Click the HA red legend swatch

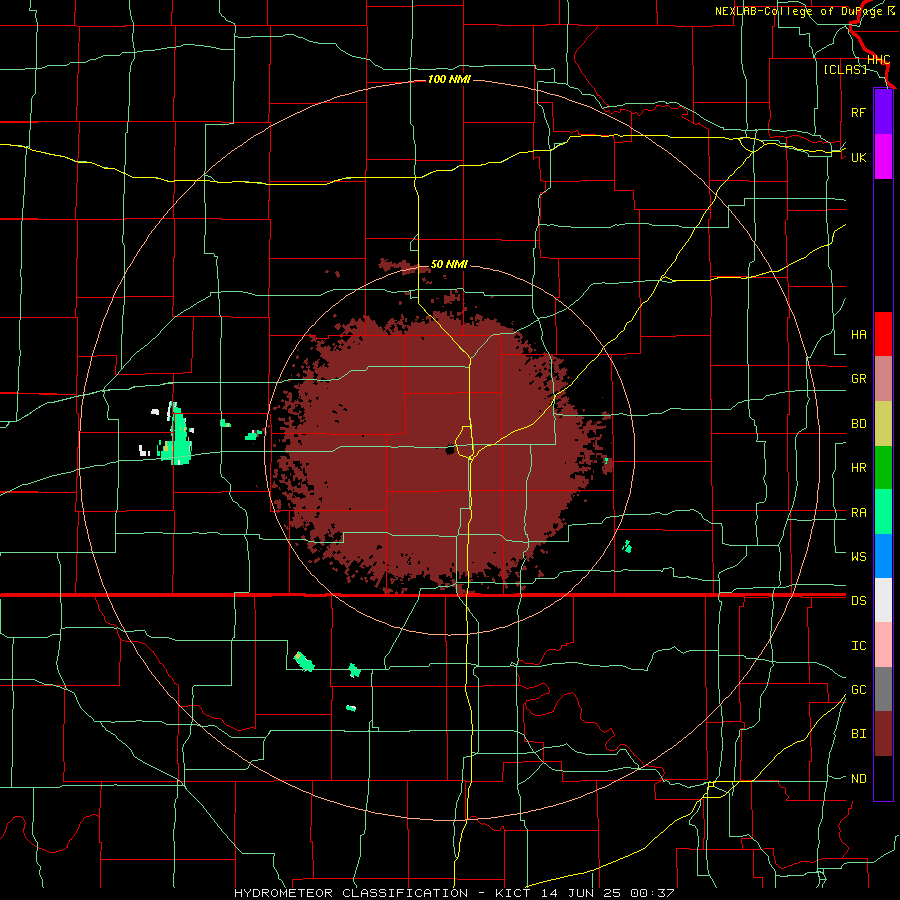883,334
